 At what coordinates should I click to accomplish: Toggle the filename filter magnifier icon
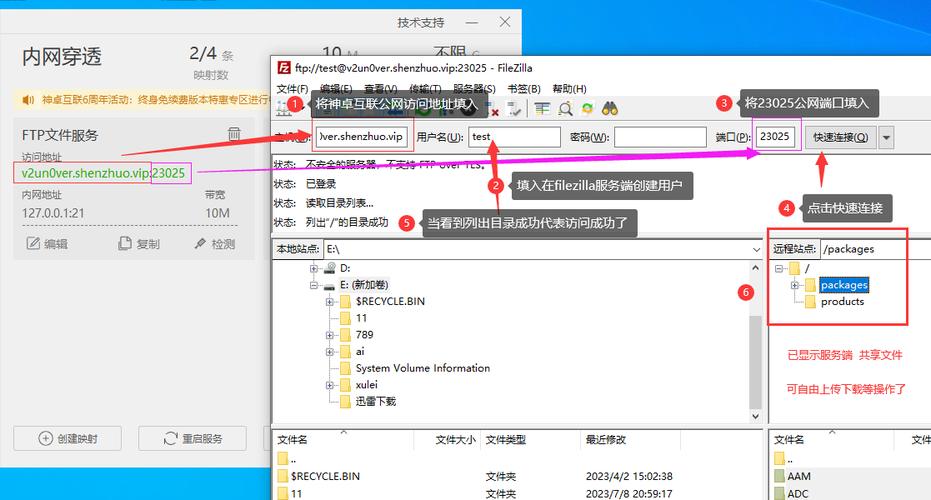565,109
